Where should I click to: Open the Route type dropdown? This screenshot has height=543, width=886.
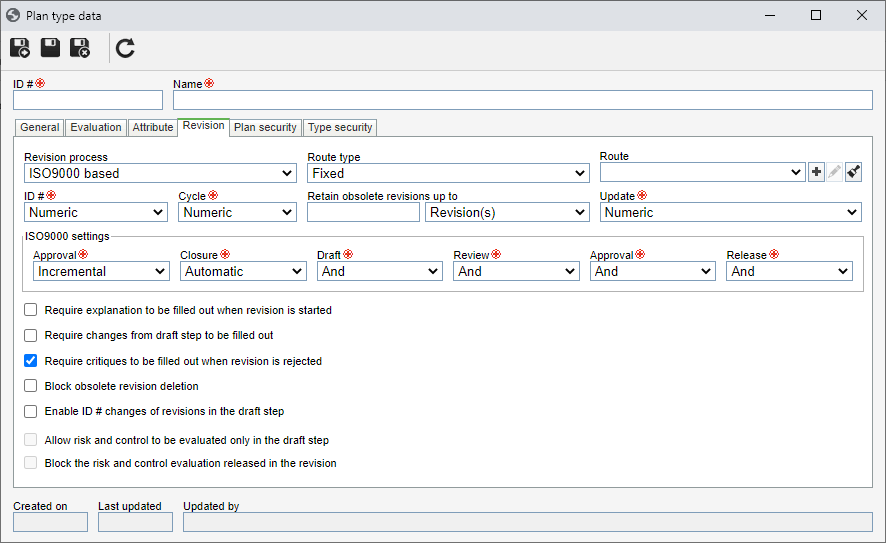[x=448, y=173]
